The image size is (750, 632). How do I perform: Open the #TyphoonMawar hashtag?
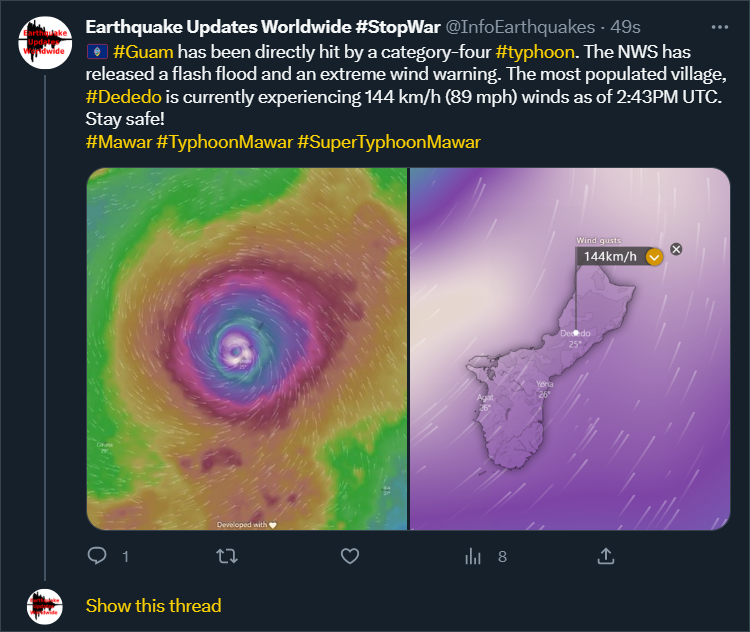coord(224,142)
